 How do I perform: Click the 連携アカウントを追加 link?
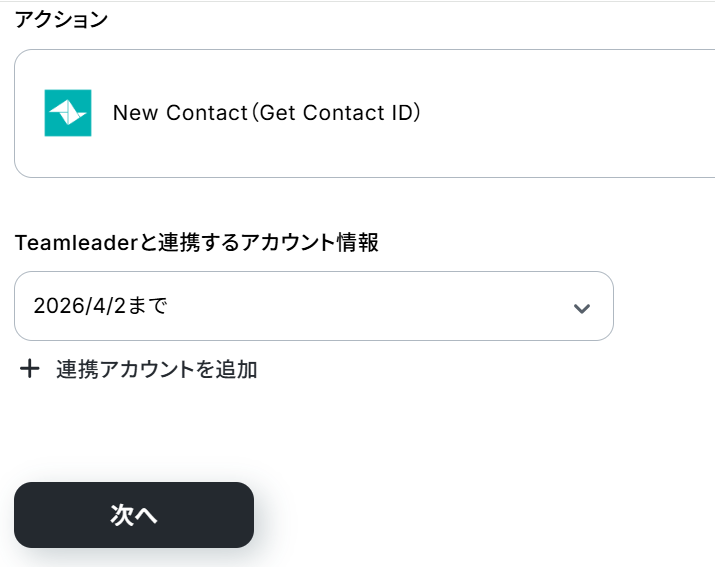pos(157,370)
